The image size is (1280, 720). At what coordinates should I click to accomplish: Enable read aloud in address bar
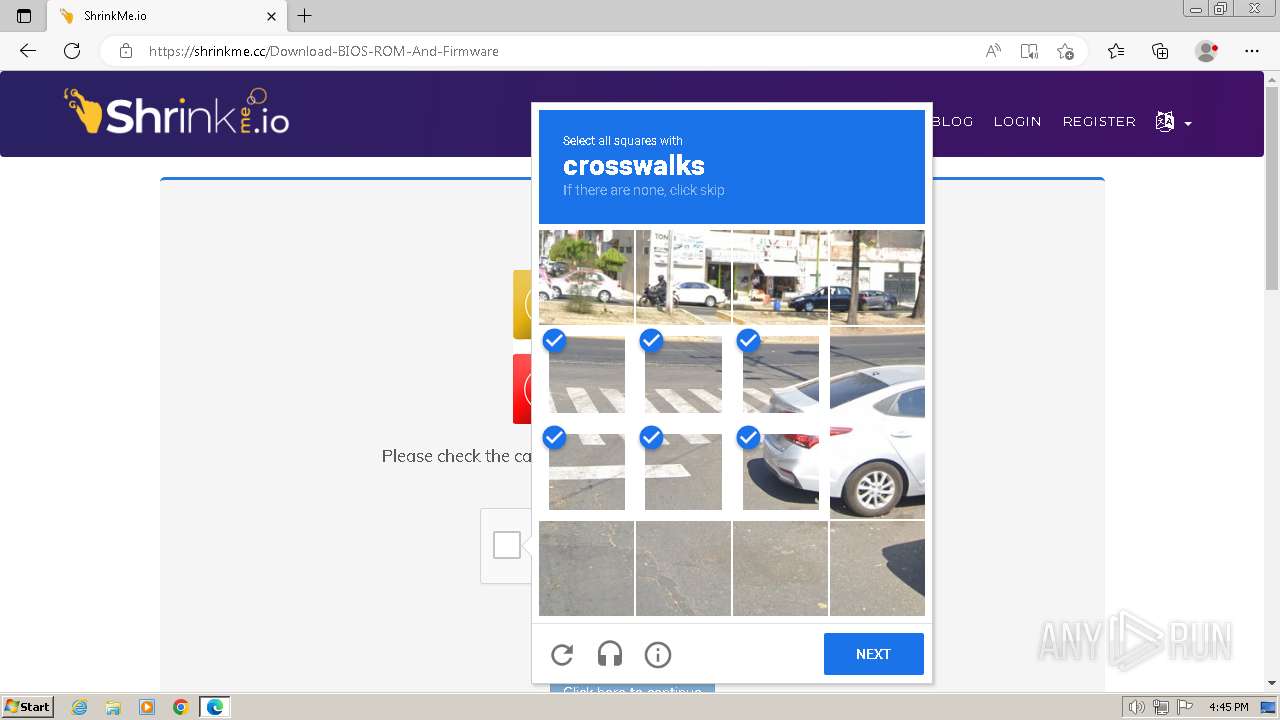[x=993, y=51]
